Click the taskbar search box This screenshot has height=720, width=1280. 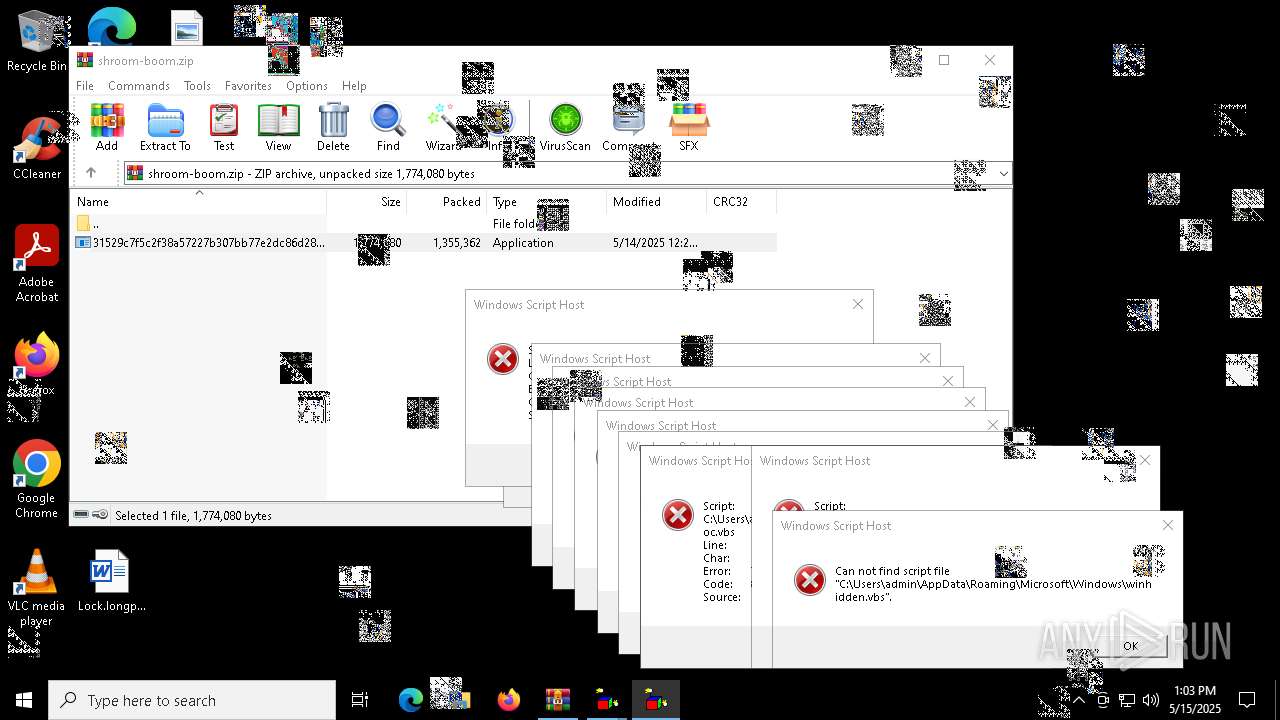pyautogui.click(x=192, y=700)
